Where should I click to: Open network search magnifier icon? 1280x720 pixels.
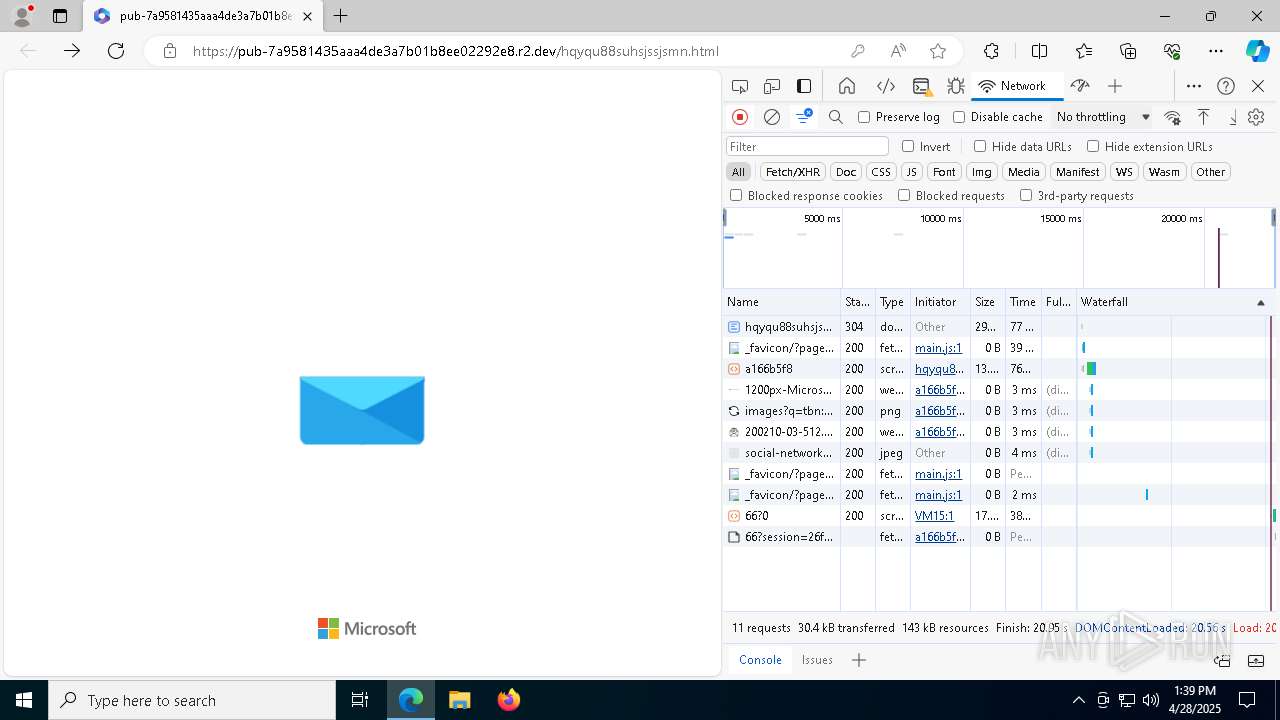[x=836, y=117]
